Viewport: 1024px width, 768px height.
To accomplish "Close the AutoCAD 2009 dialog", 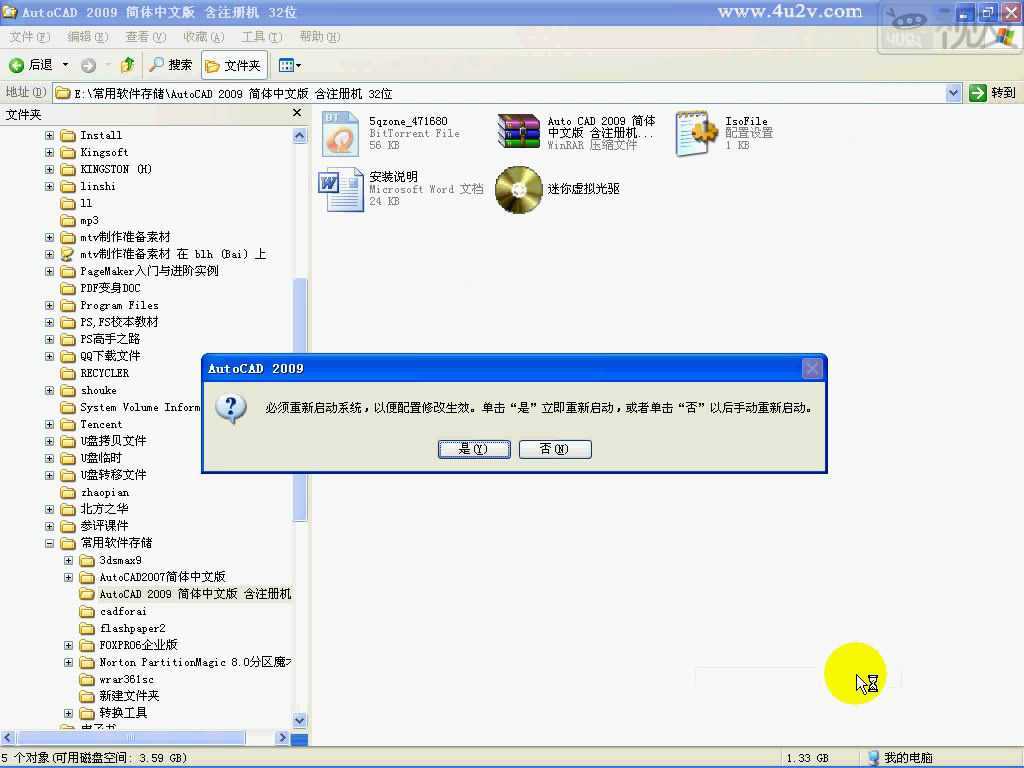I will click(x=812, y=369).
